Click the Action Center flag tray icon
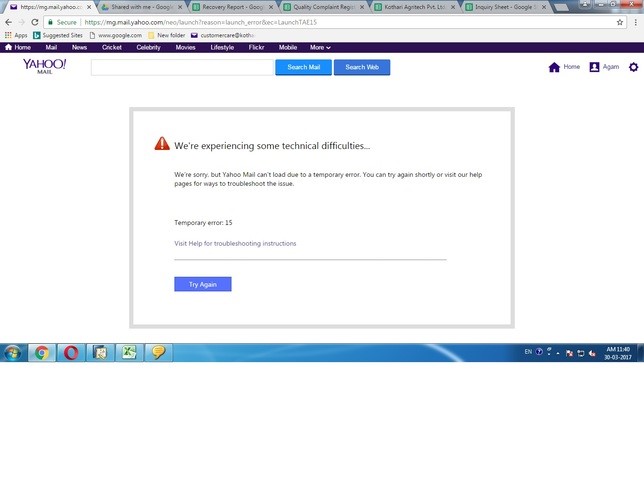The width and height of the screenshot is (644, 480). tap(569, 353)
